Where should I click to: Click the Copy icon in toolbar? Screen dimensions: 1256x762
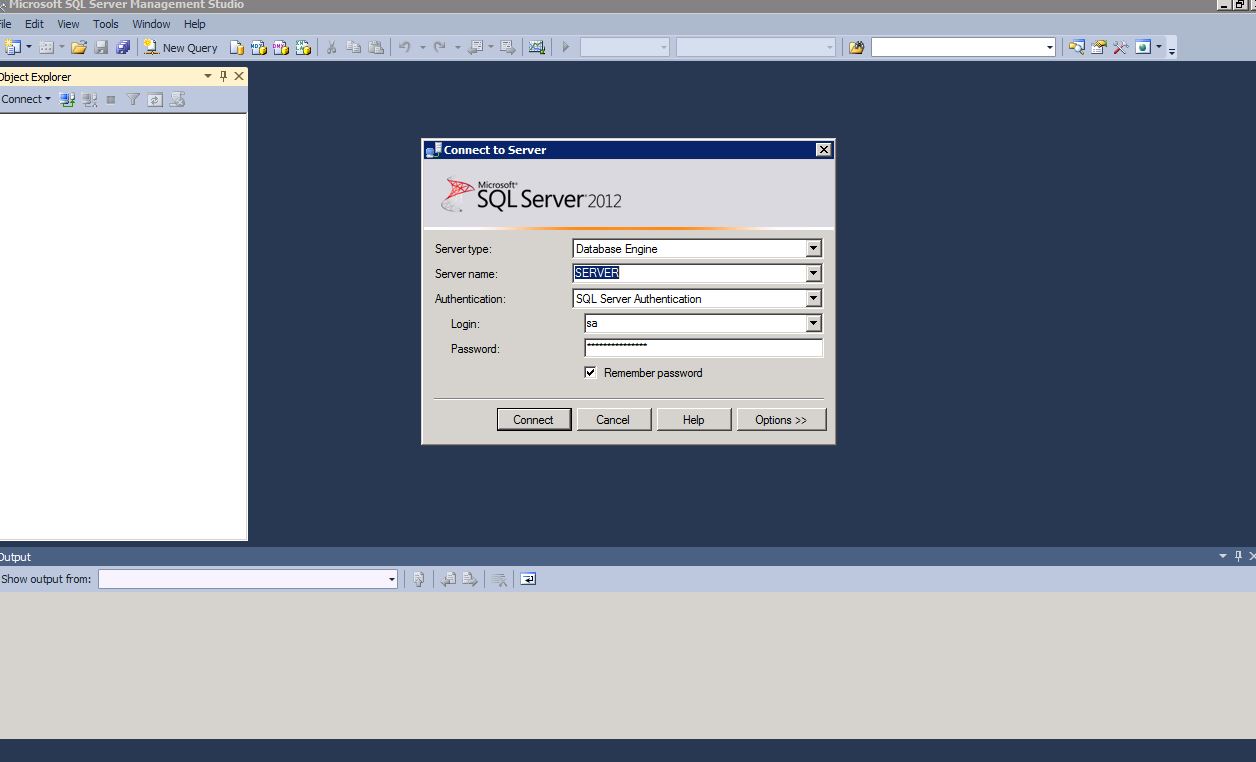pyautogui.click(x=354, y=47)
